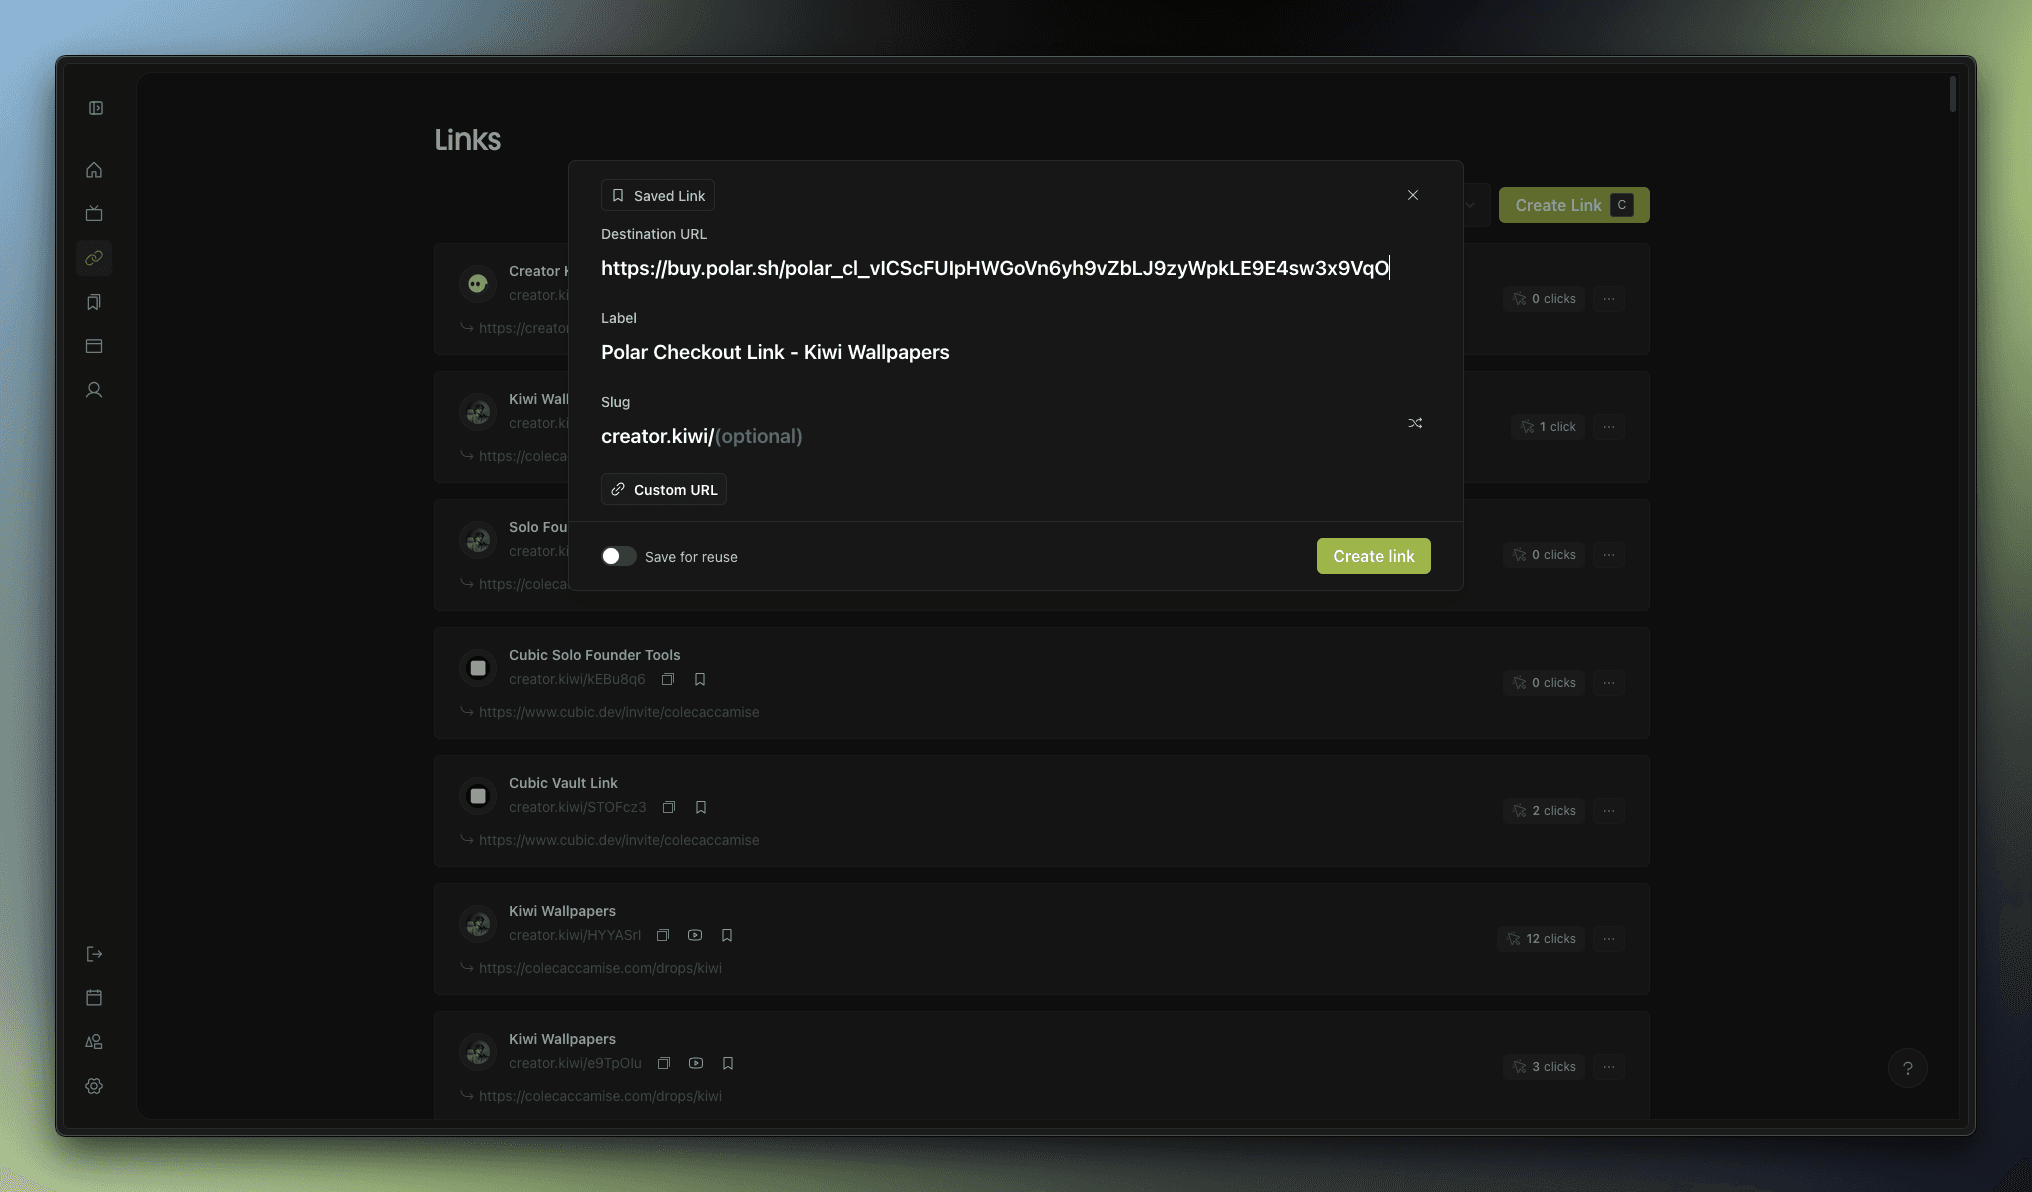Click https://colecaccamise.com/drops/kiwi under HYYASrl
The width and height of the screenshot is (2032, 1192).
tap(600, 968)
